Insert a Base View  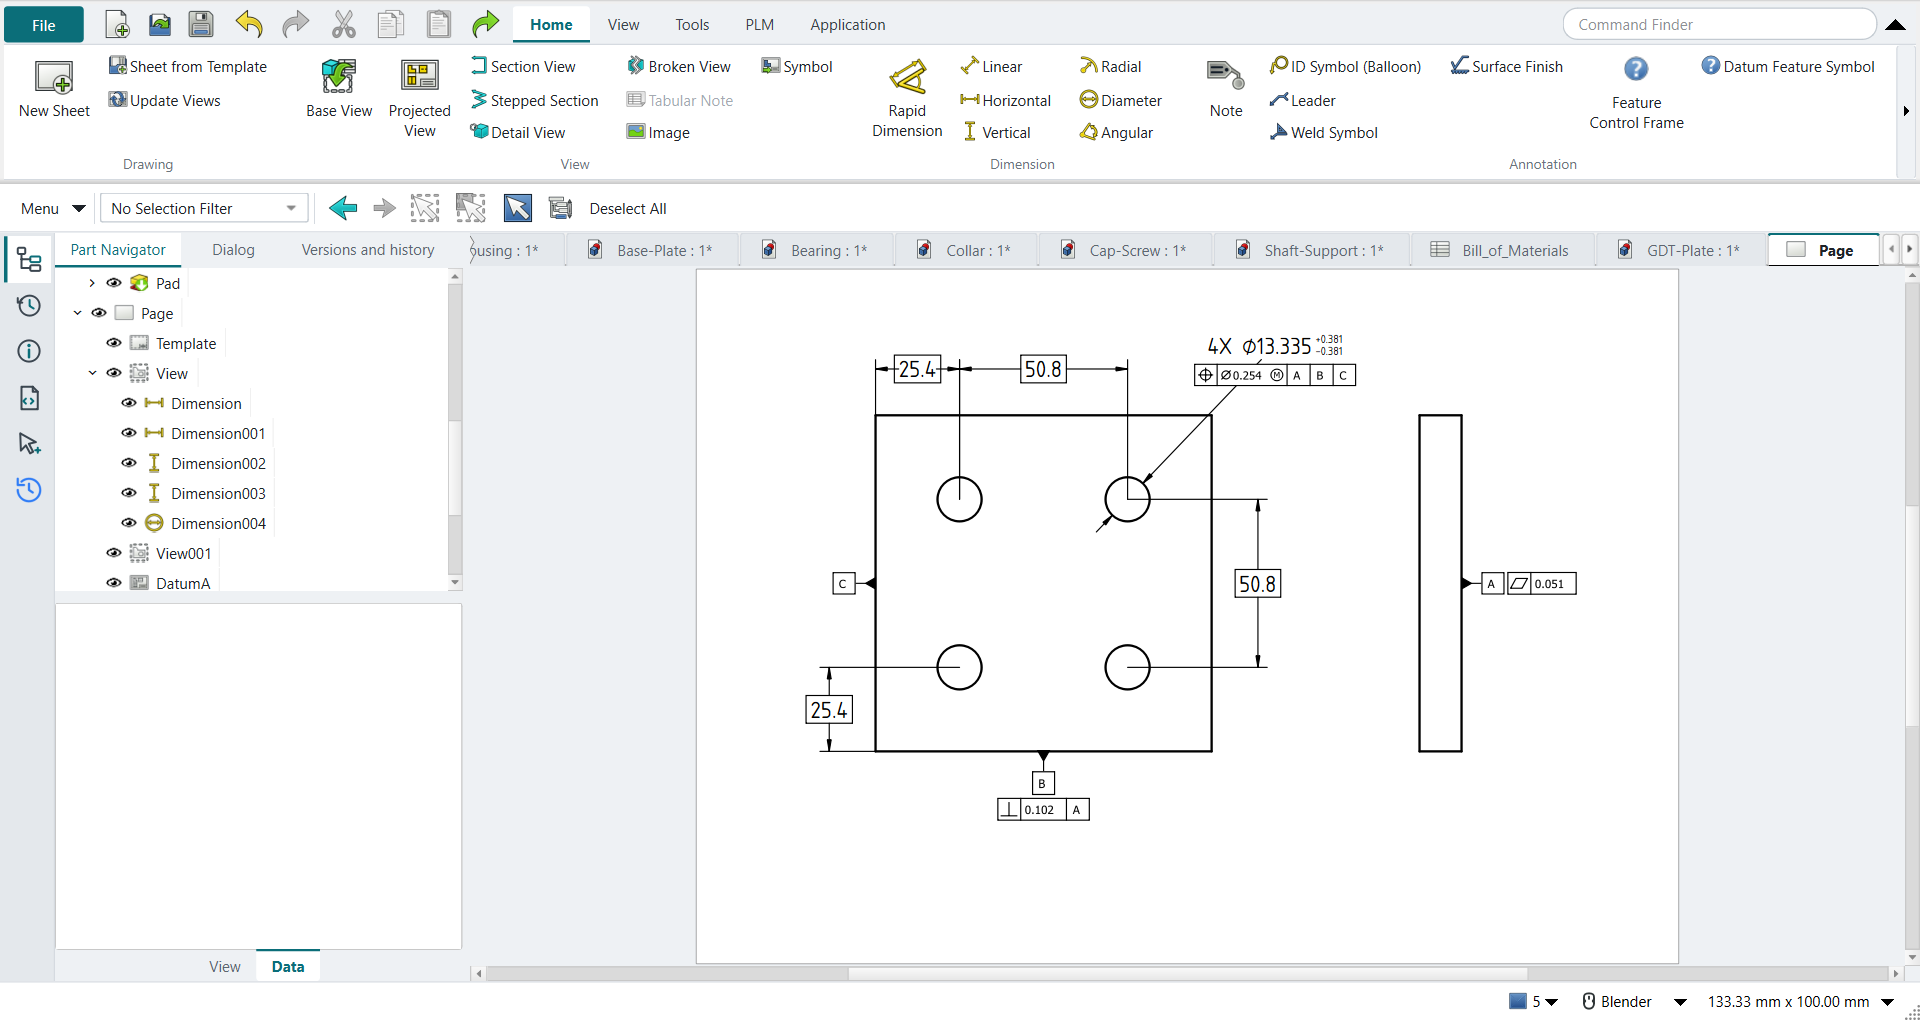(339, 90)
